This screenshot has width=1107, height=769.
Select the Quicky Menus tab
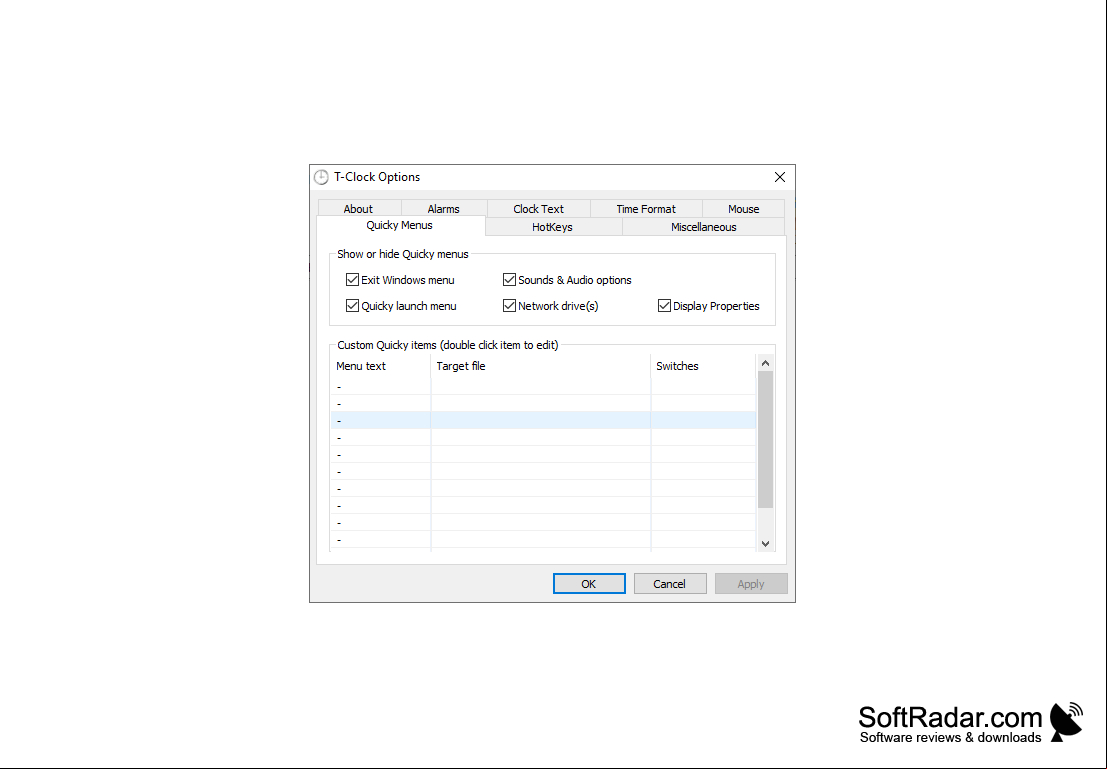click(x=400, y=225)
